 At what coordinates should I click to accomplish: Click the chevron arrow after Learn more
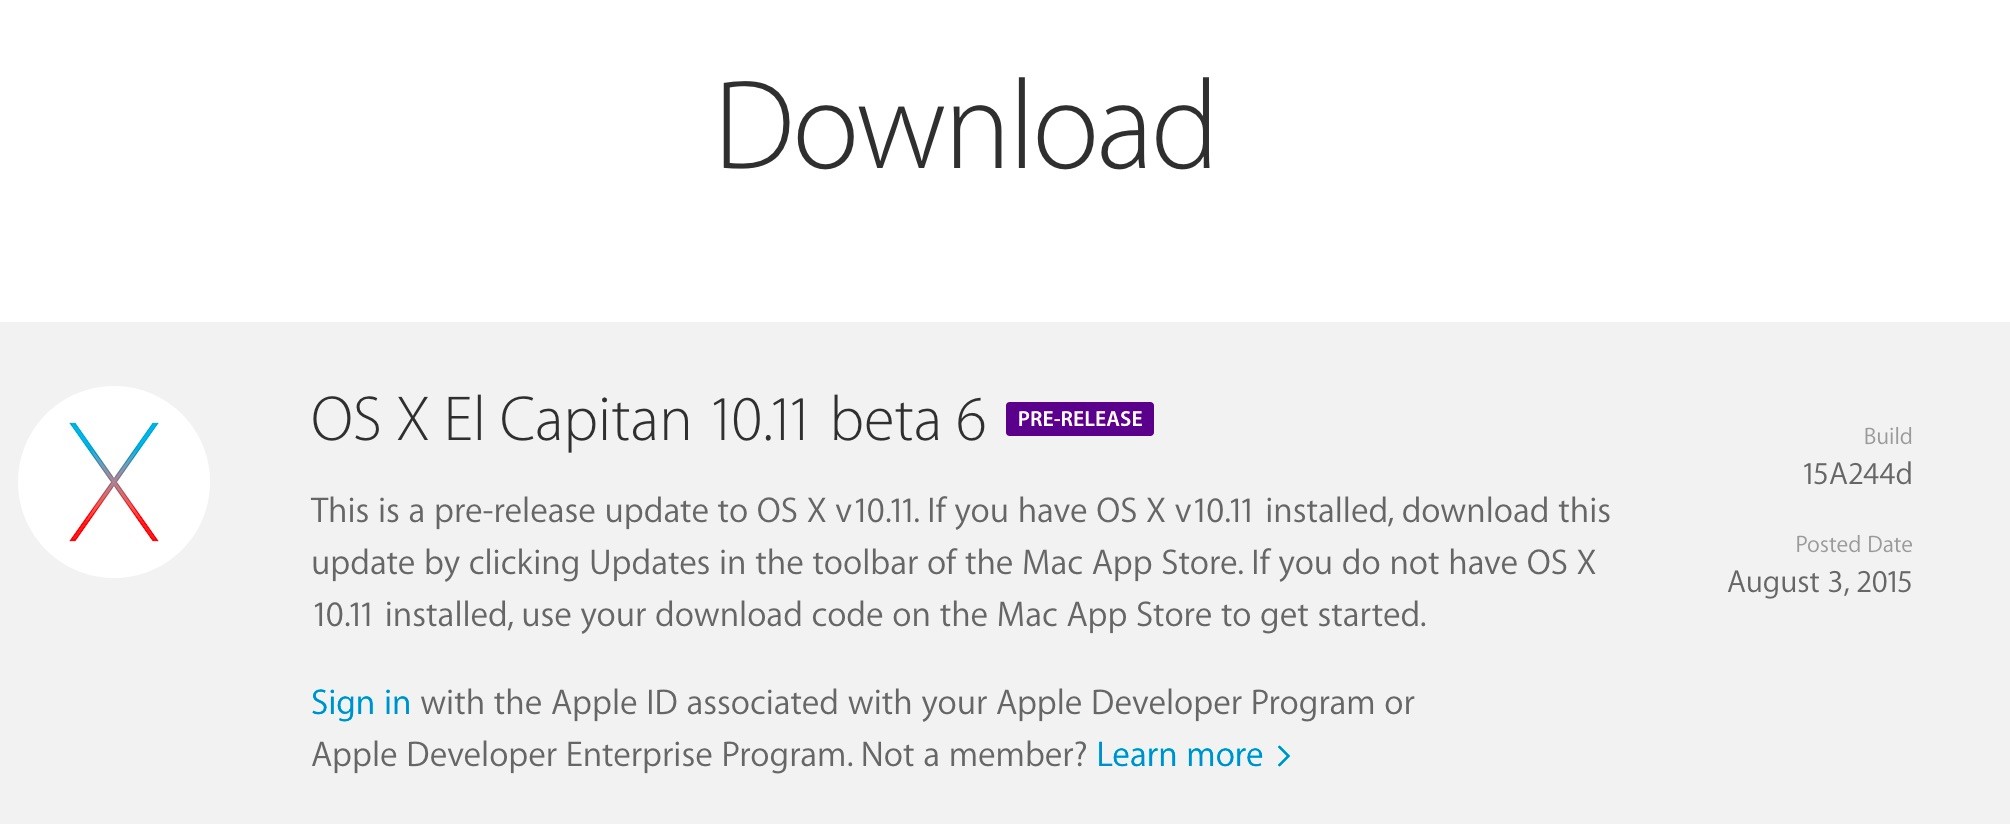1284,756
